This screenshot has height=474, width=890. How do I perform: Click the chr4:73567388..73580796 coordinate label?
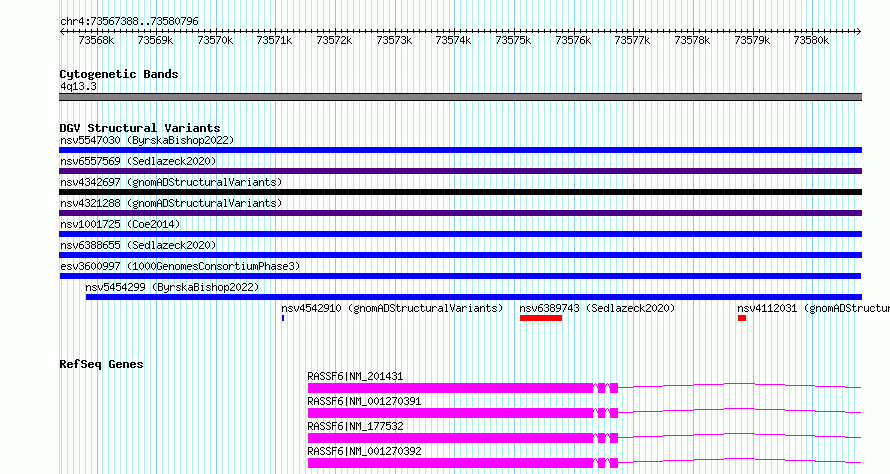click(129, 21)
